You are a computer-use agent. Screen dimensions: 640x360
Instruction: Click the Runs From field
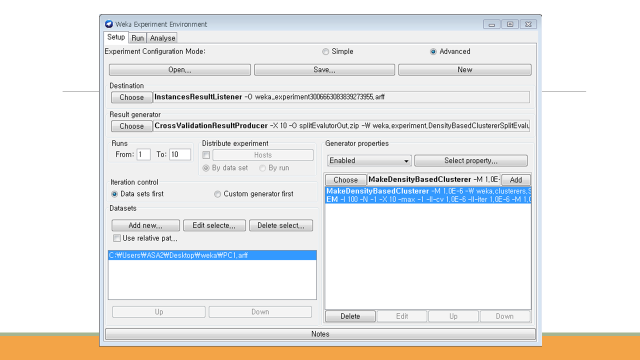pos(143,154)
